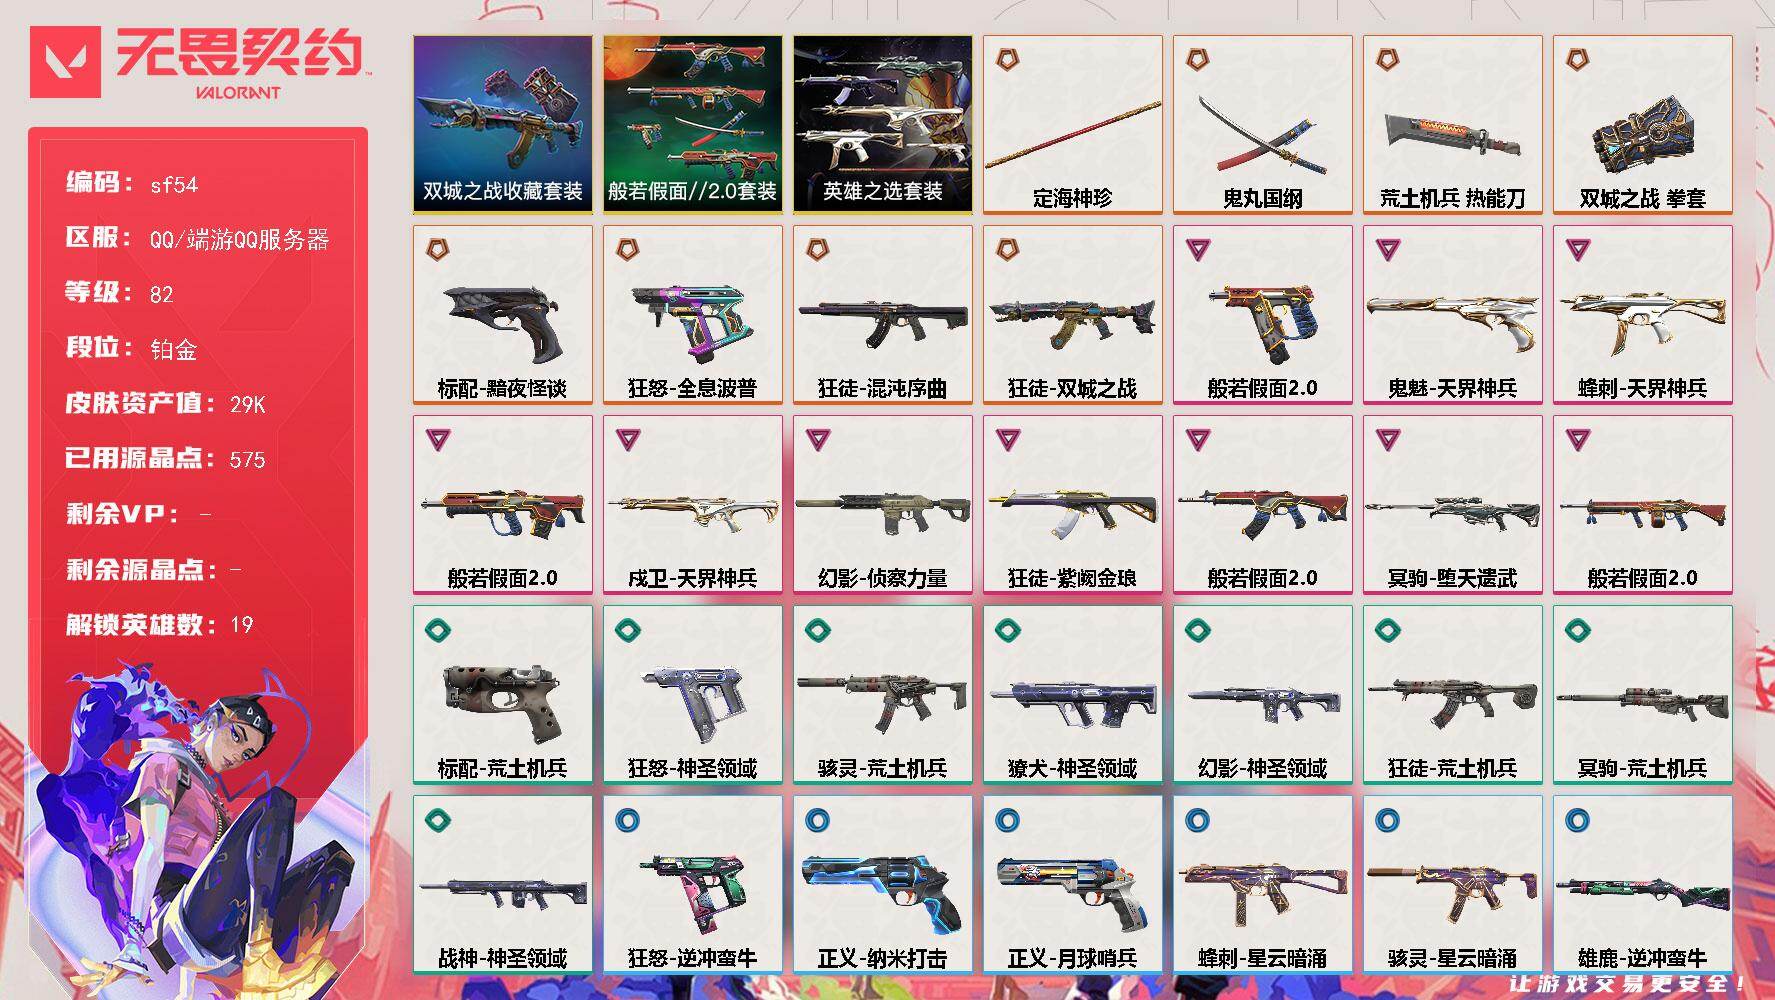Select the 雄鹿-逆冲蛮牛 shotgun card

click(1643, 885)
